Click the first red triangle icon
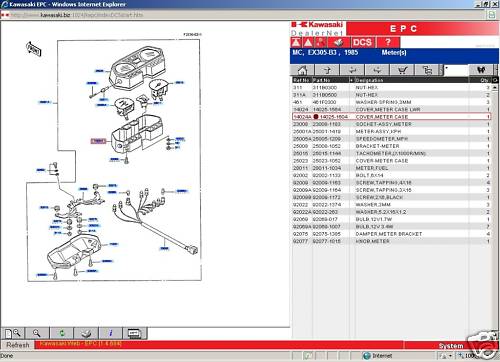 tap(296, 42)
